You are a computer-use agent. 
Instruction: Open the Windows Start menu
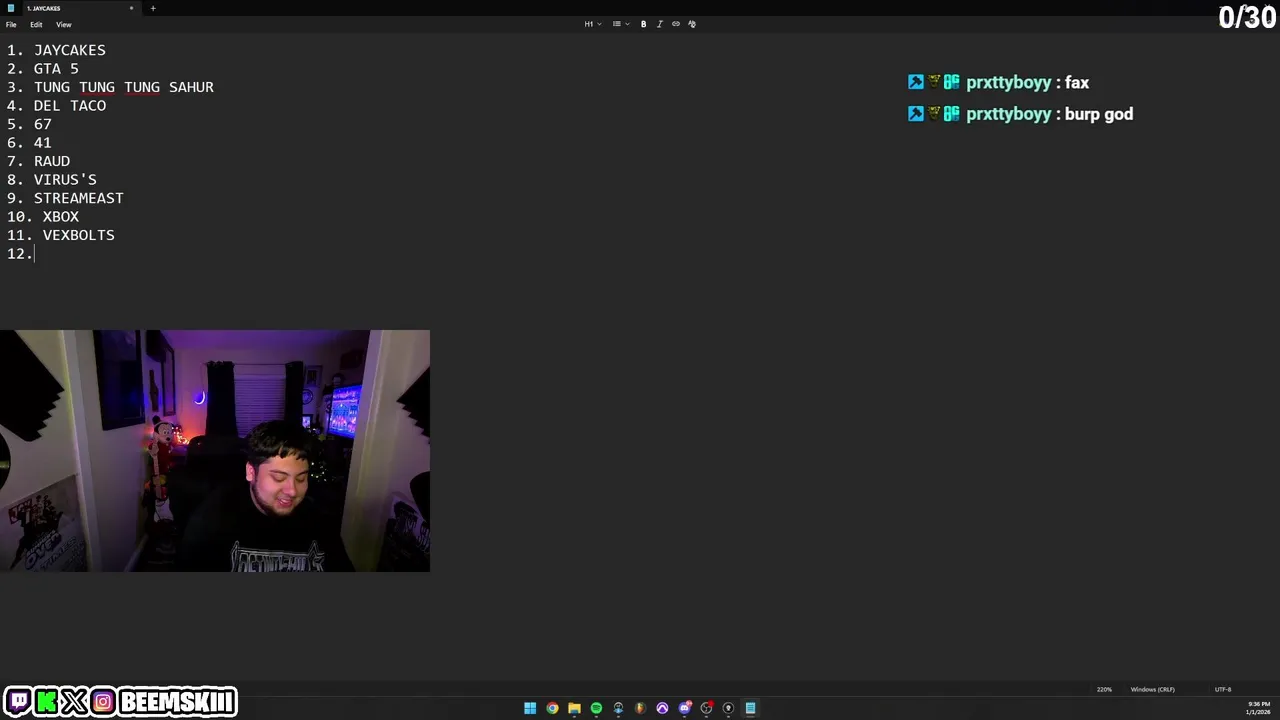click(x=530, y=708)
